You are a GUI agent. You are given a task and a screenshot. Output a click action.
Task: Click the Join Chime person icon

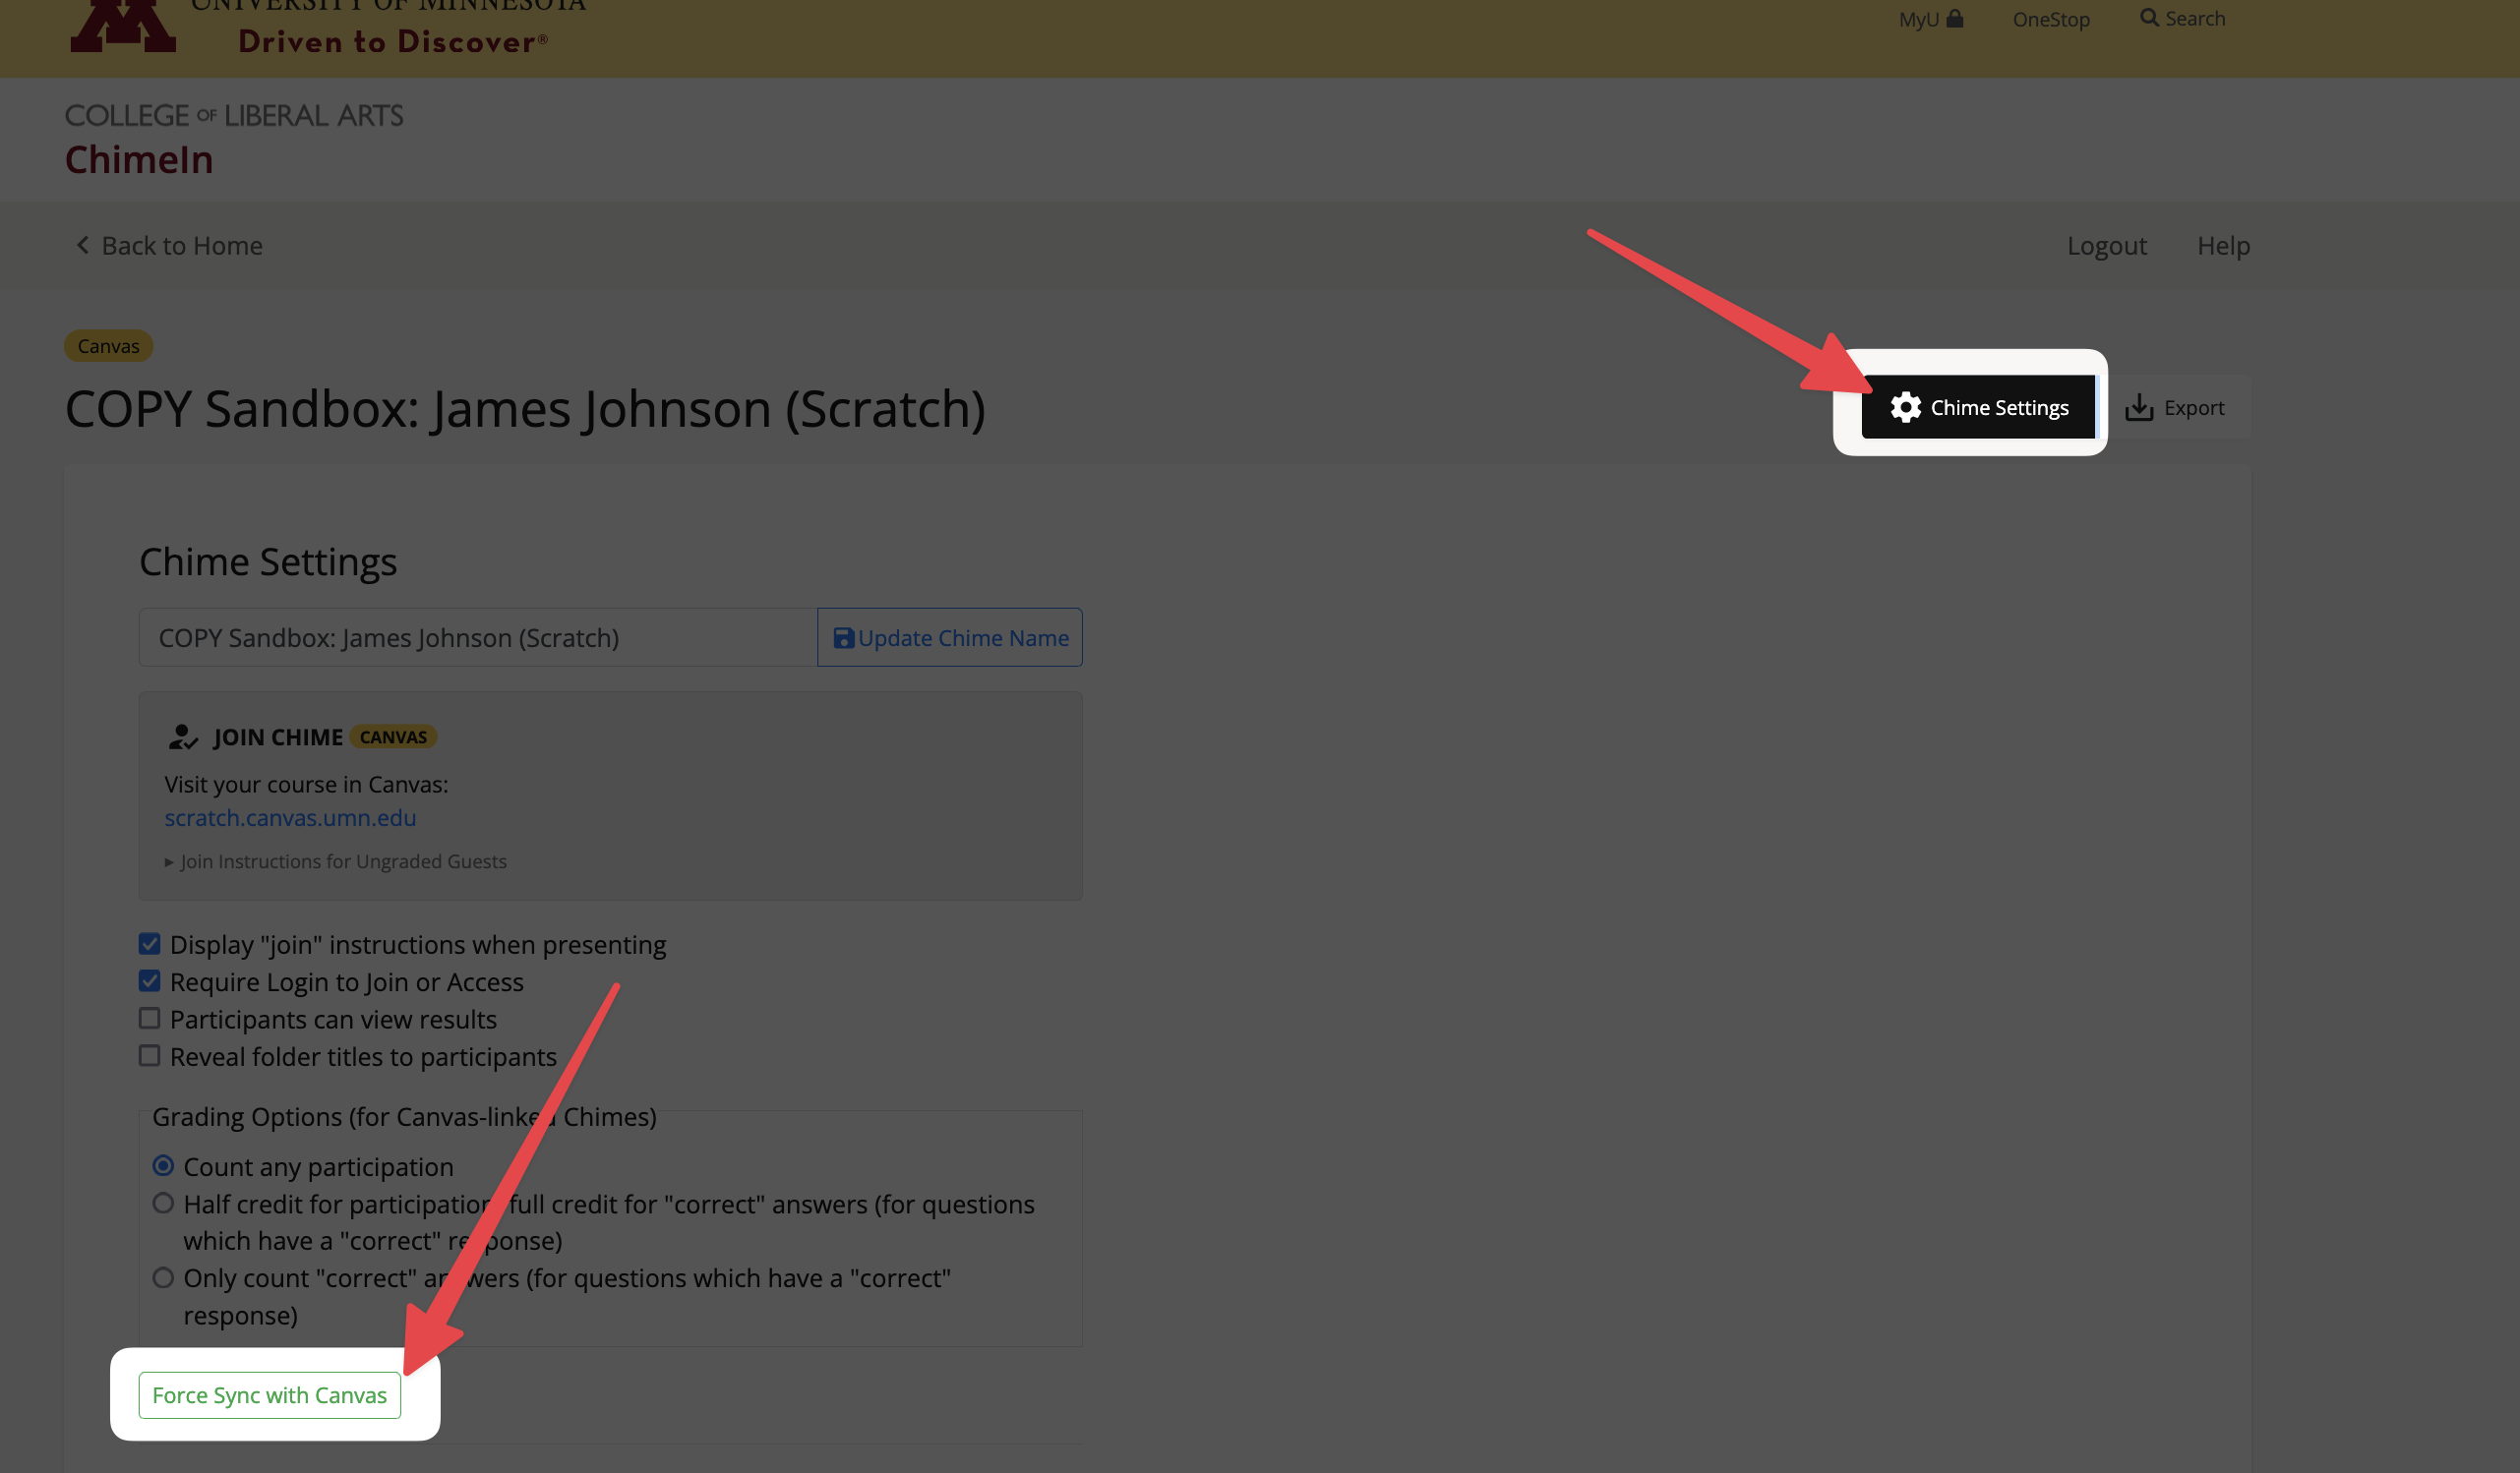click(x=182, y=737)
